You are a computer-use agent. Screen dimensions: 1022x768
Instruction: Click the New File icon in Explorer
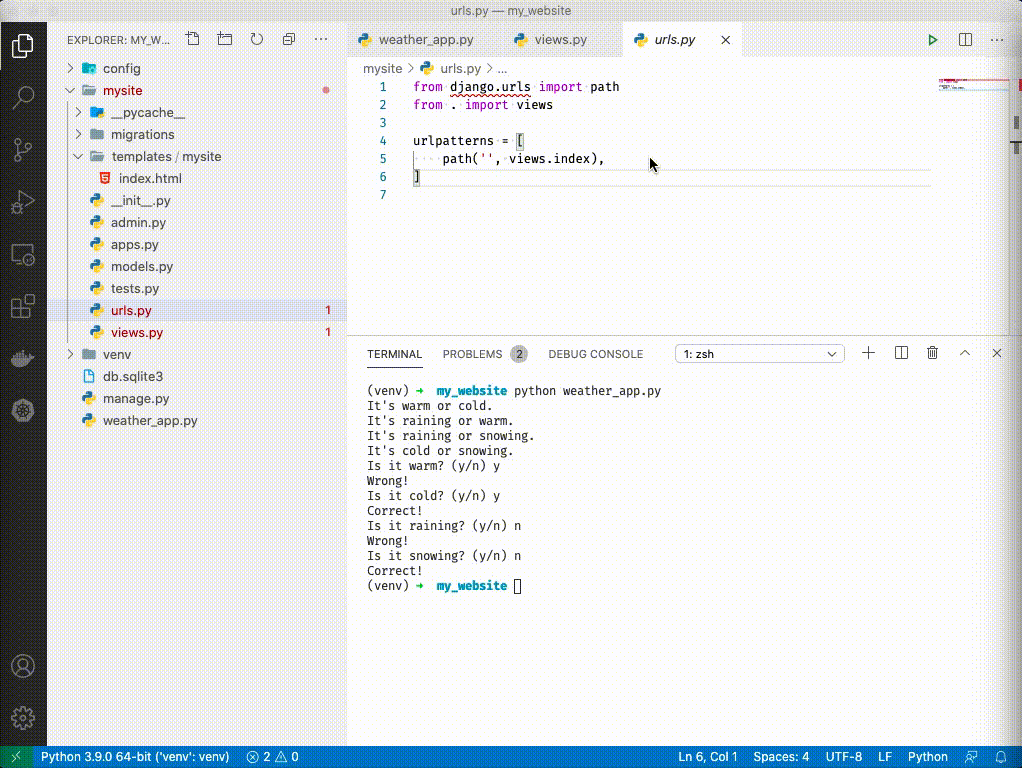click(x=193, y=40)
